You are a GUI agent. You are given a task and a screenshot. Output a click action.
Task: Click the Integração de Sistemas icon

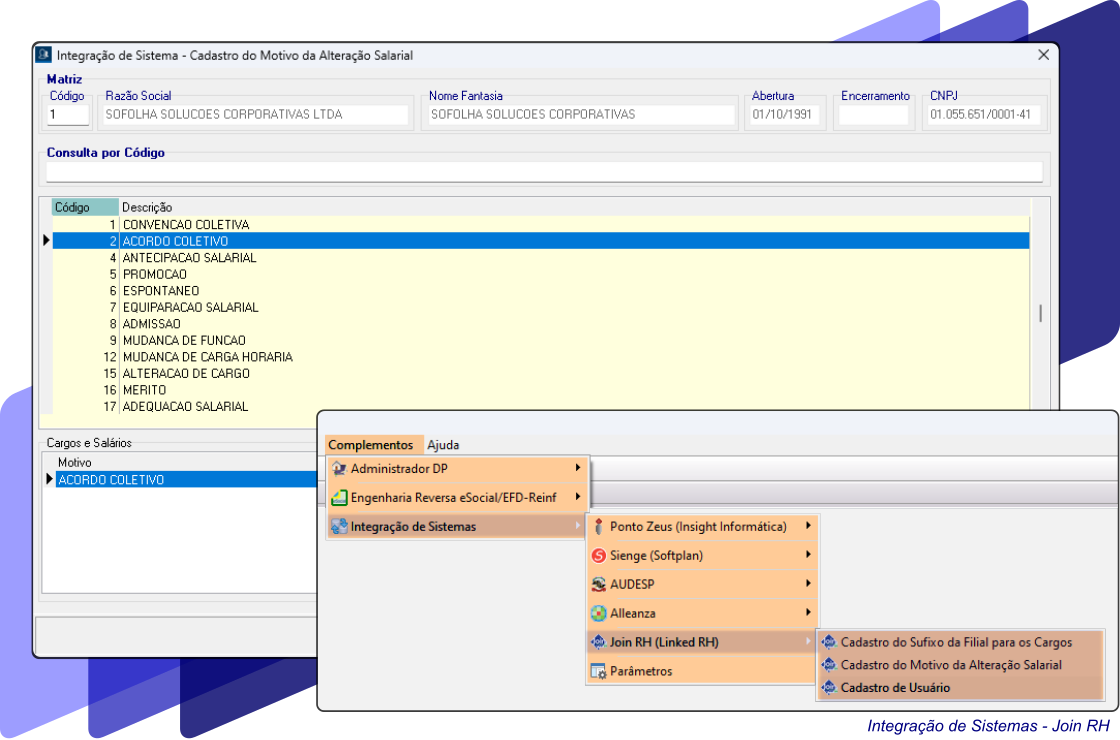coord(339,526)
